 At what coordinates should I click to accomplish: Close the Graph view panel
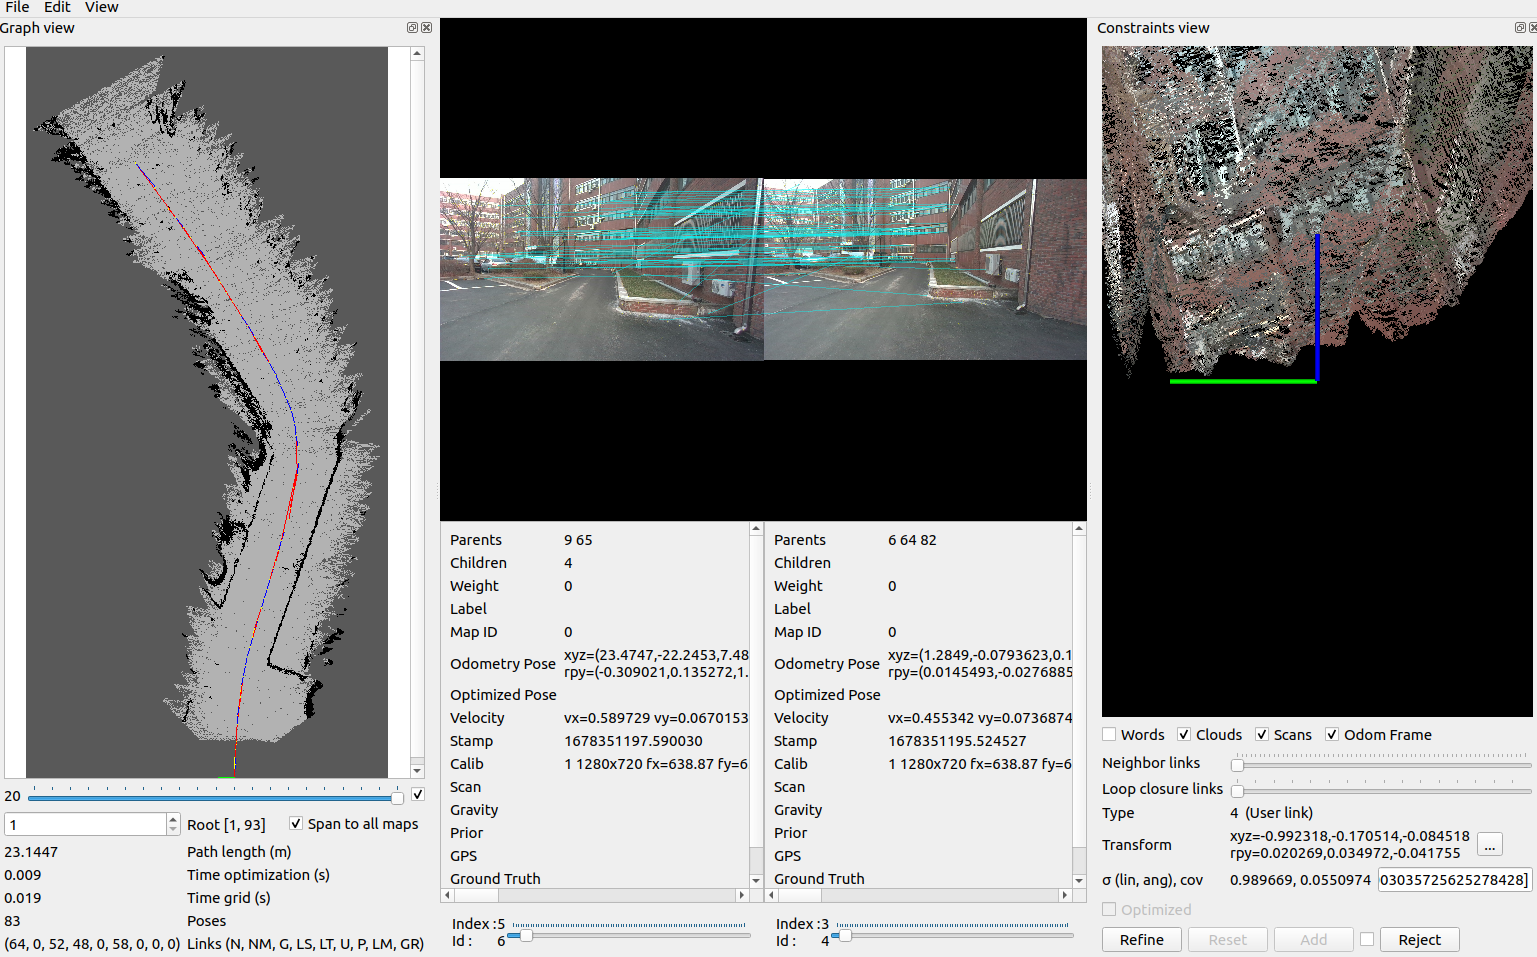[426, 28]
